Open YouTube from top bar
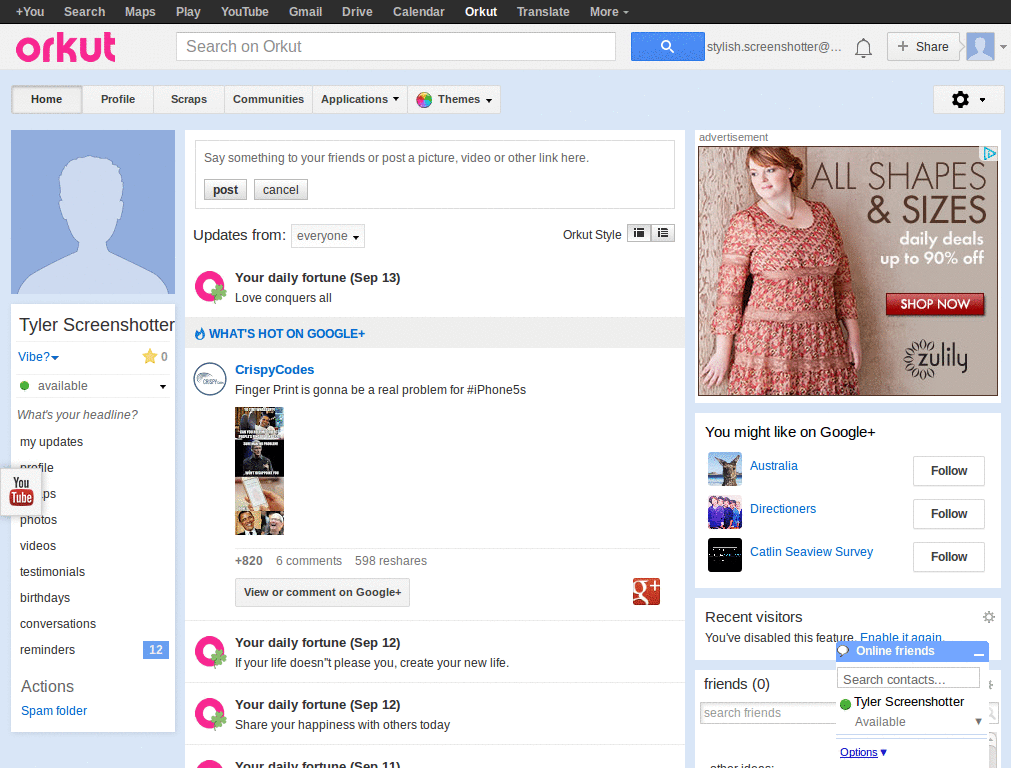Screen dimensions: 1024x768 (x=244, y=12)
